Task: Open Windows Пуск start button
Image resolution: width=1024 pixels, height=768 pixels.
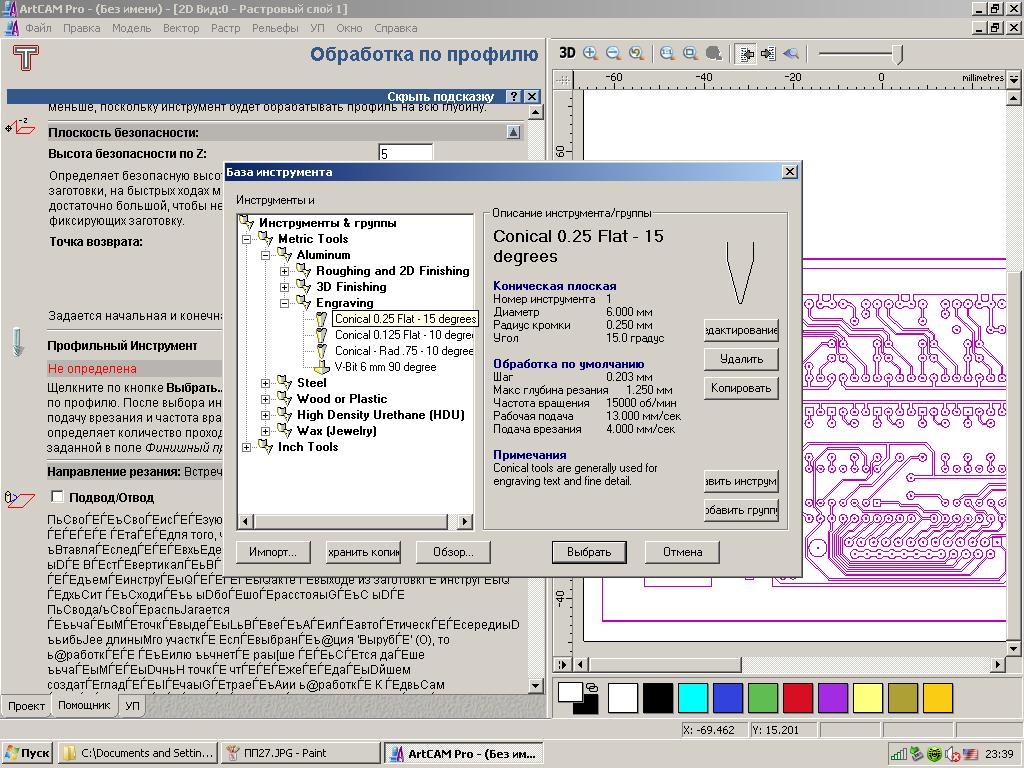Action: (26, 753)
